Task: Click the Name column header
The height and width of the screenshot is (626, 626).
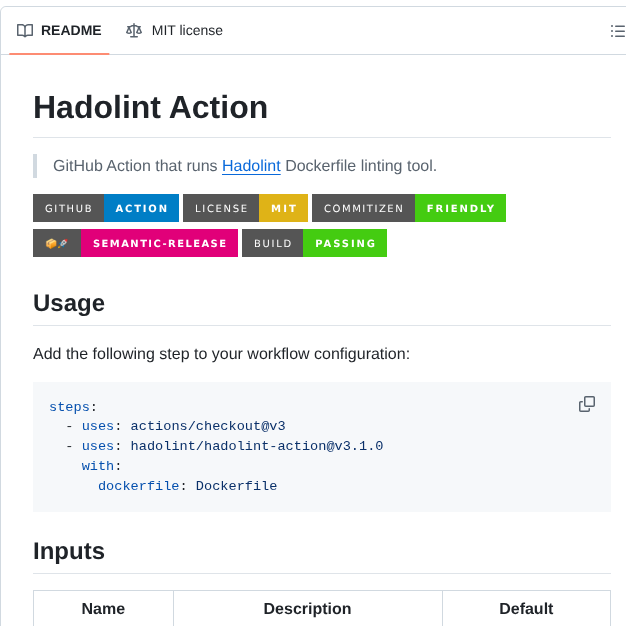Action: pos(103,608)
